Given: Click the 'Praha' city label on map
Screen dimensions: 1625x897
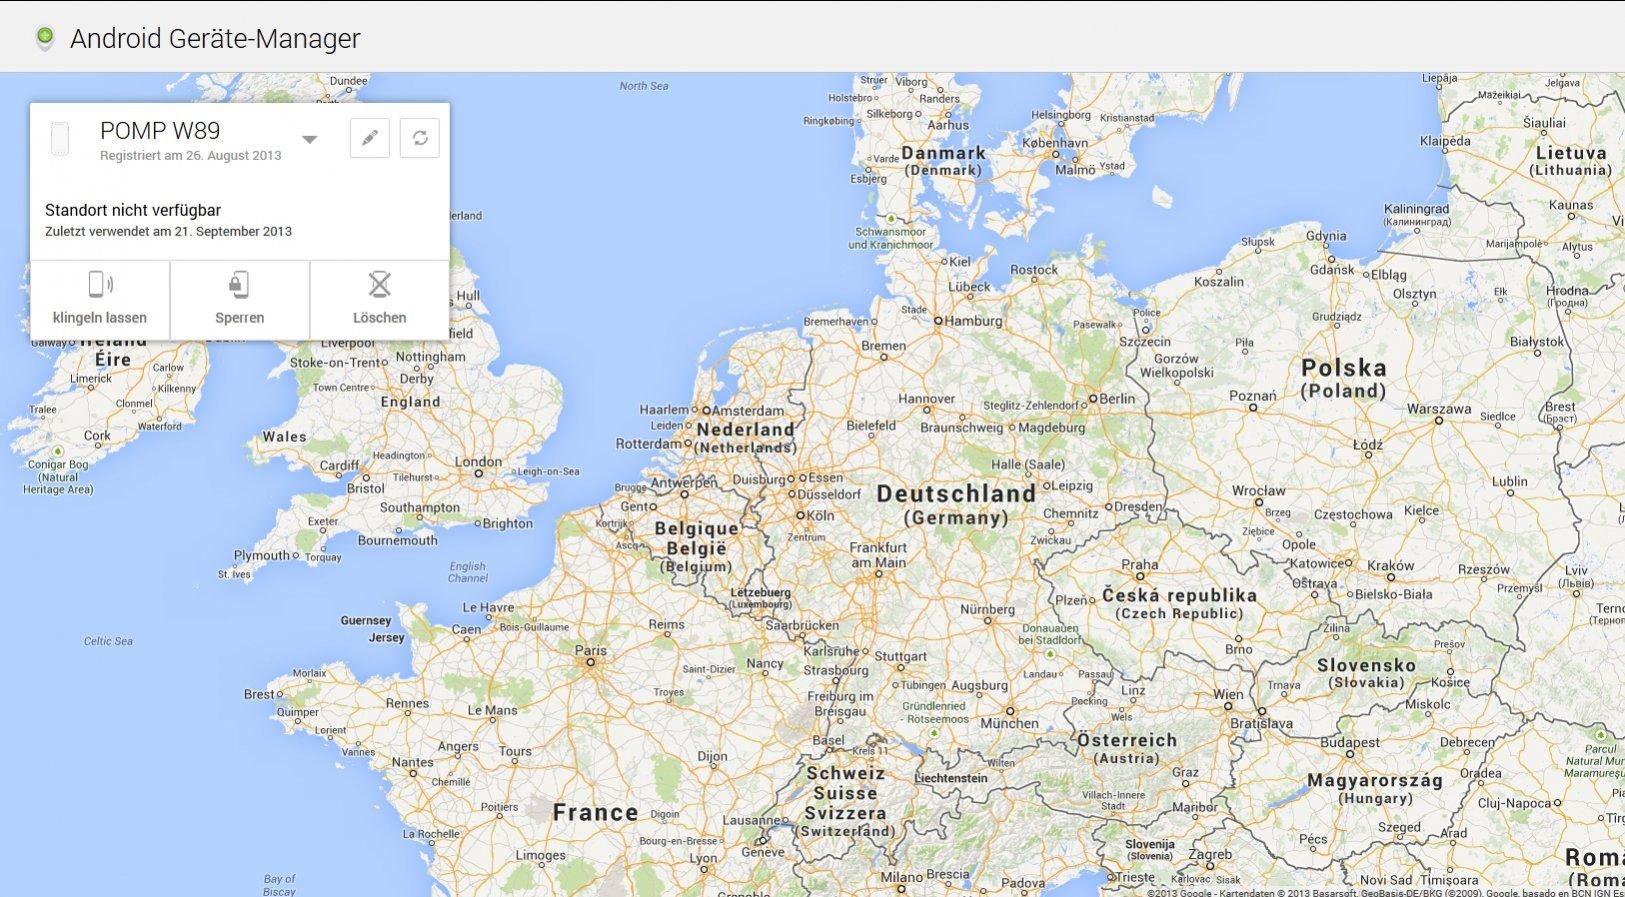Looking at the screenshot, I should click(1140, 564).
